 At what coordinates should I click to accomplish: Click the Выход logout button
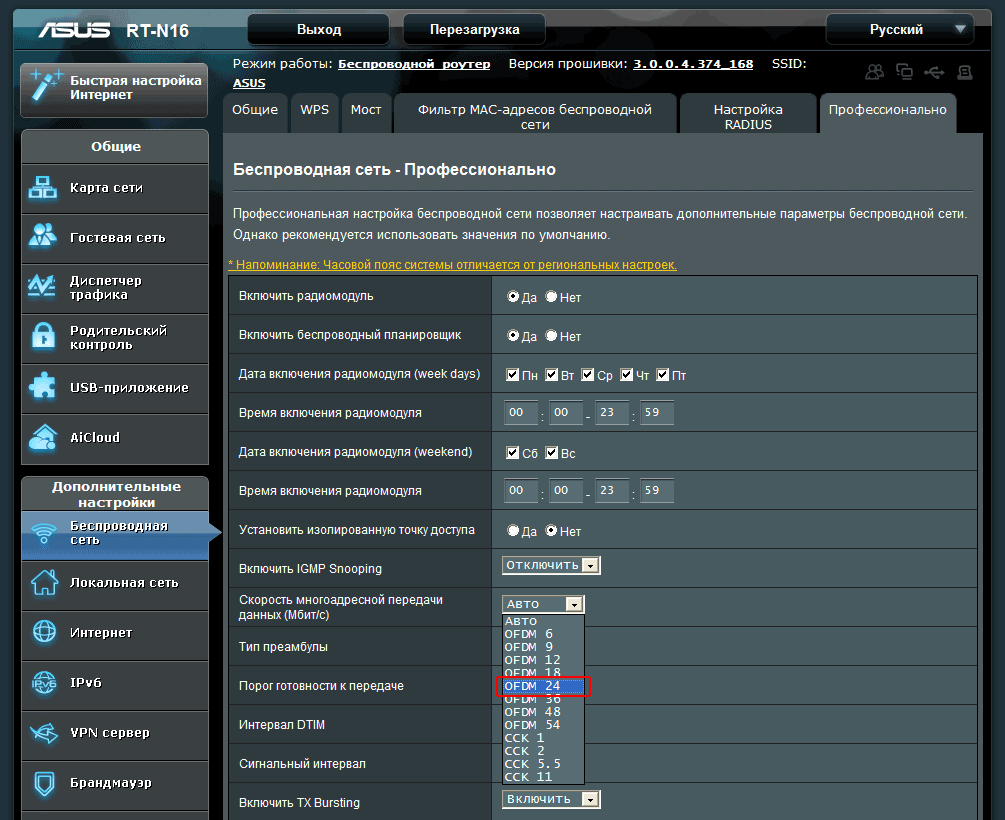319,29
